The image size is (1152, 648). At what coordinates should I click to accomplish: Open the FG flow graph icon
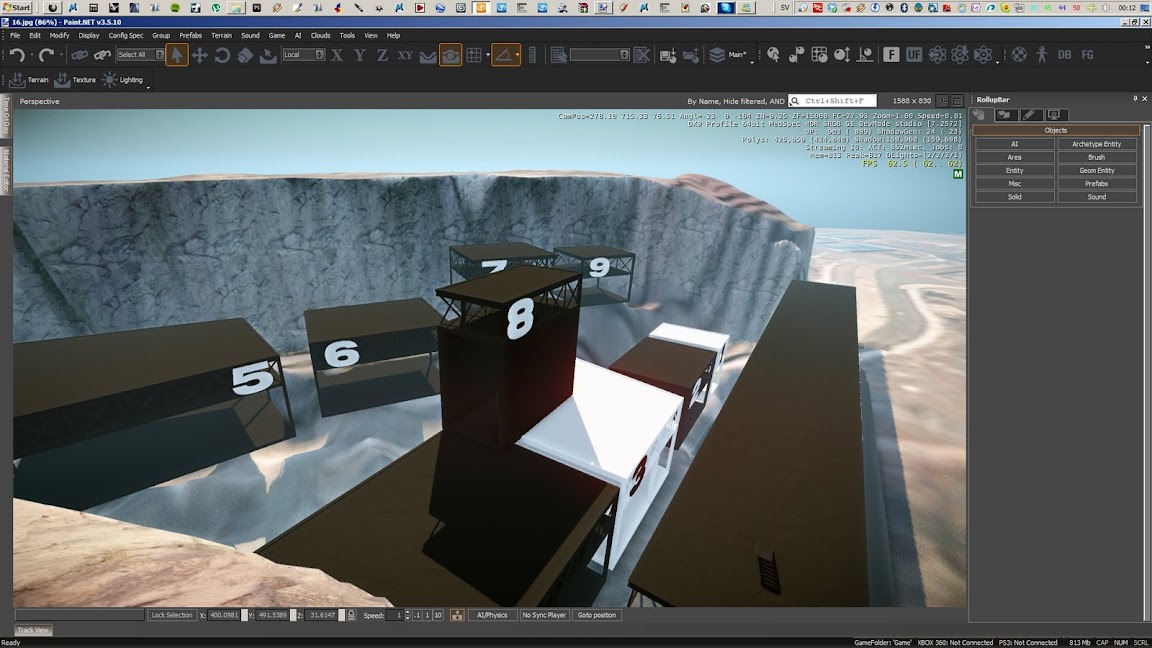click(x=1087, y=54)
